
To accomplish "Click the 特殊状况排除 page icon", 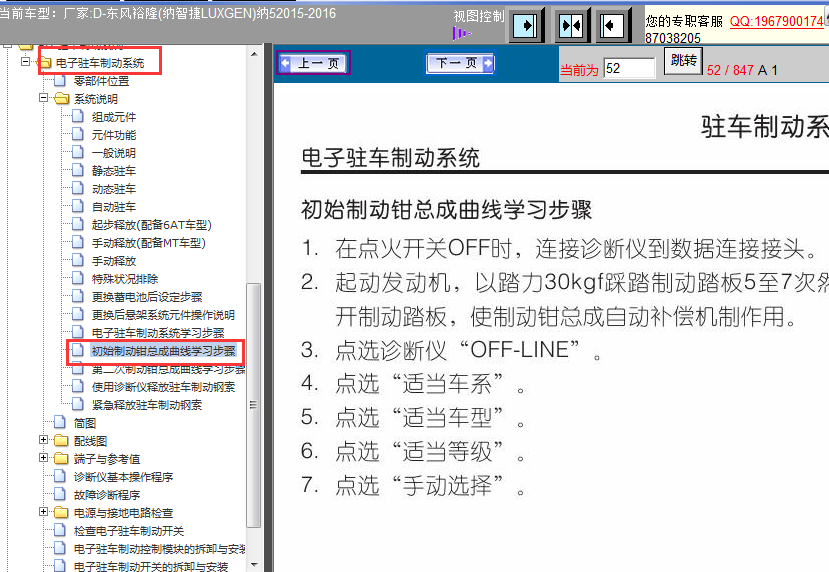I will [78, 278].
